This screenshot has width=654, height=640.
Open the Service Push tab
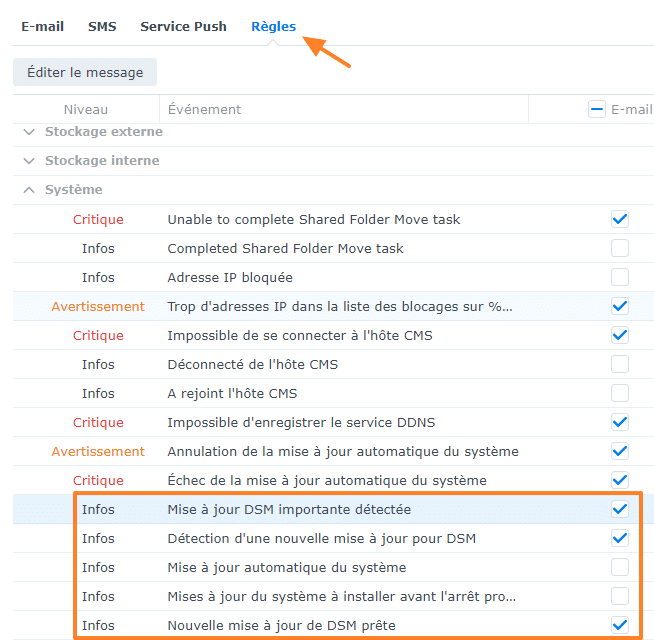coord(183,27)
